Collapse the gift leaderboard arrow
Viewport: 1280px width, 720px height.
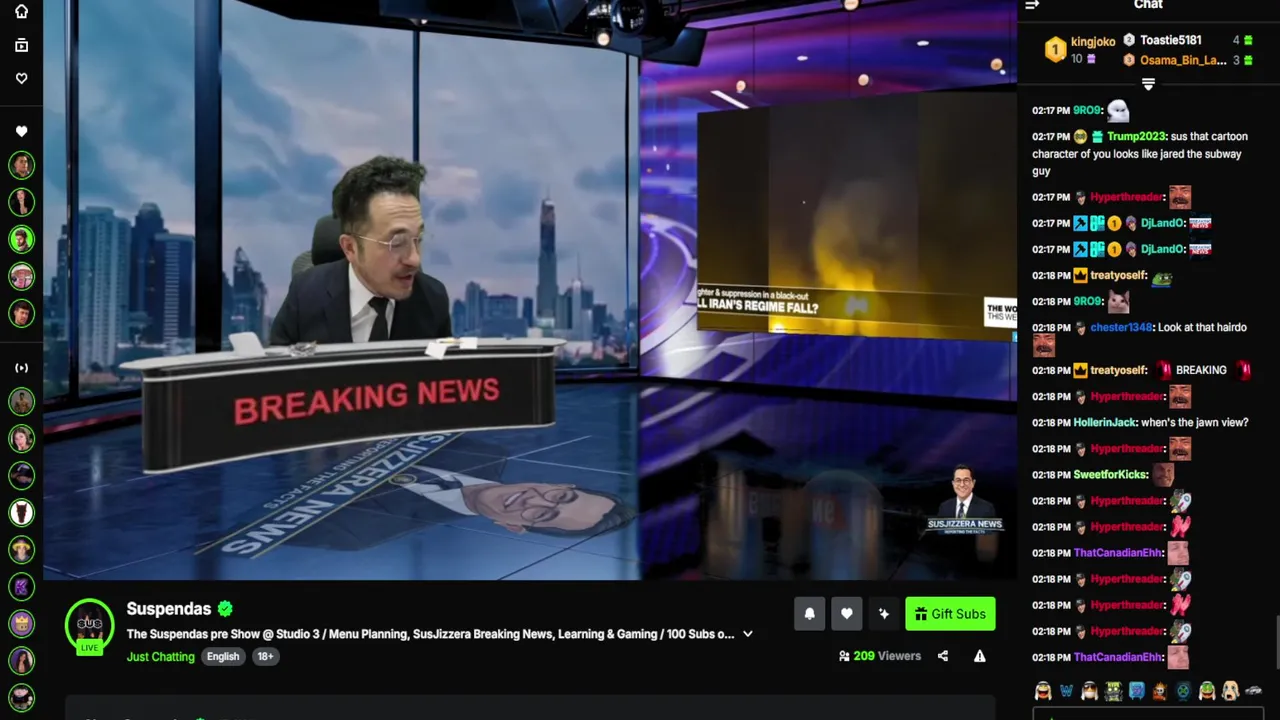click(1148, 84)
